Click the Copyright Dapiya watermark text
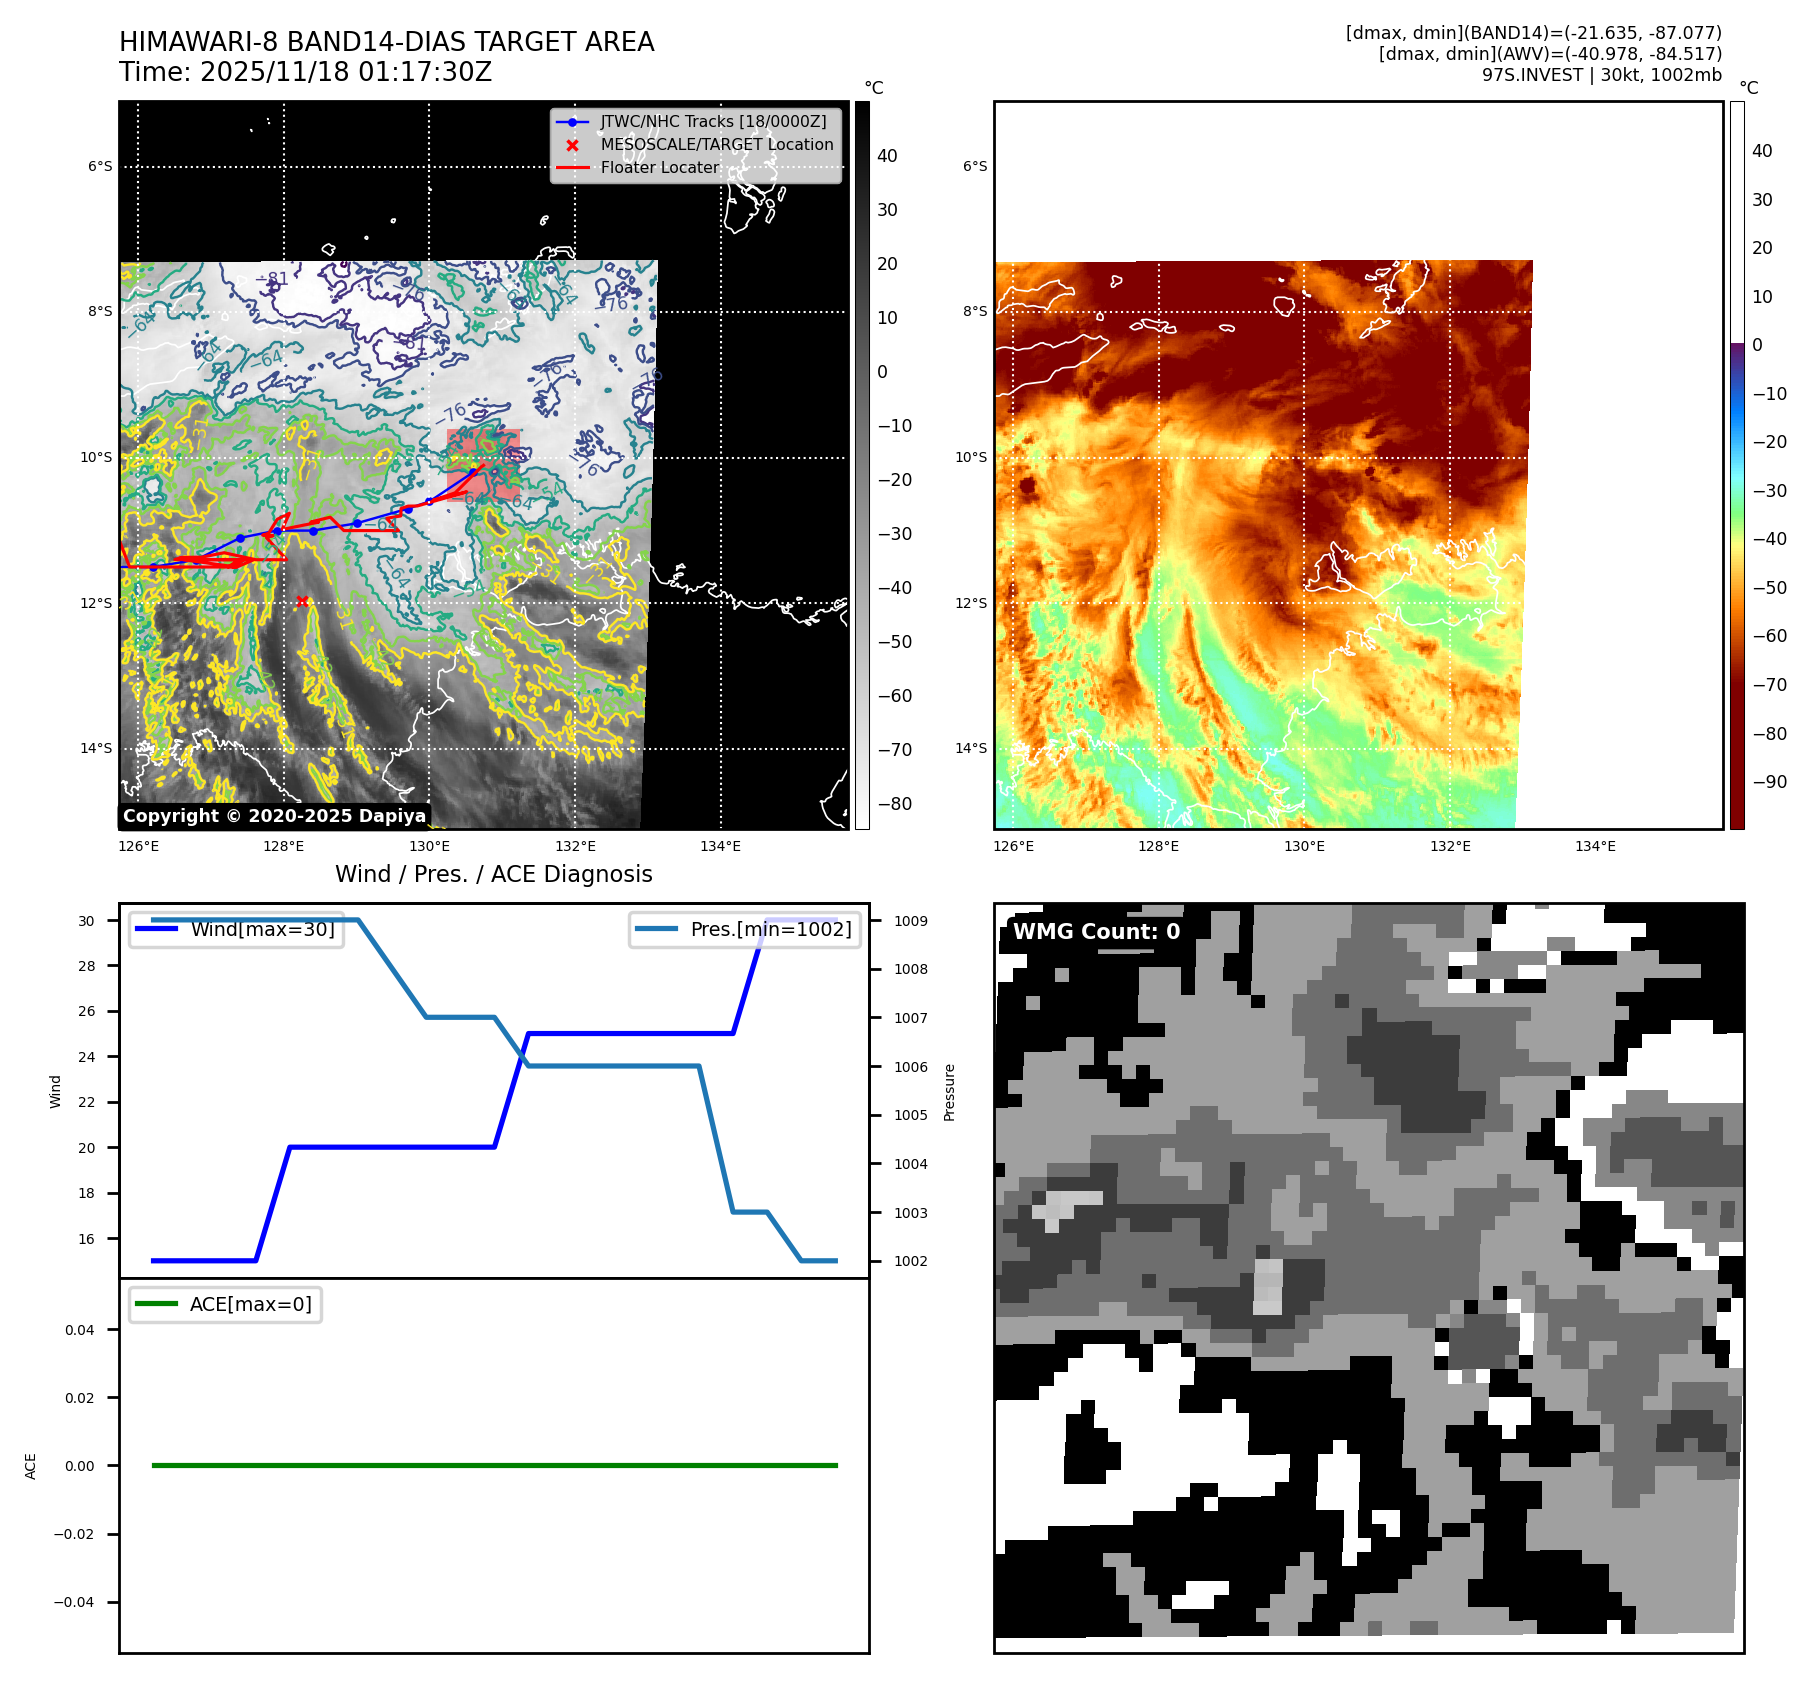 pos(274,816)
